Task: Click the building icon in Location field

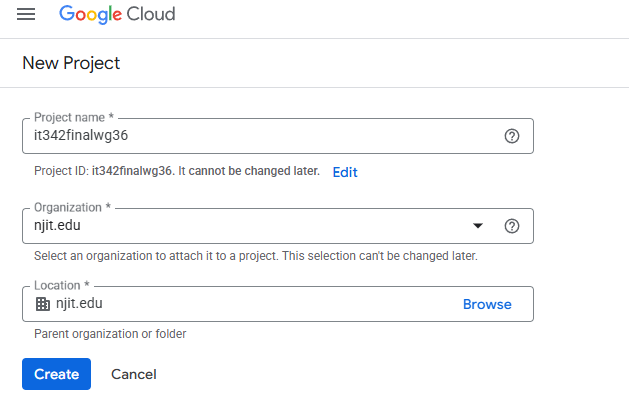Action: click(42, 304)
